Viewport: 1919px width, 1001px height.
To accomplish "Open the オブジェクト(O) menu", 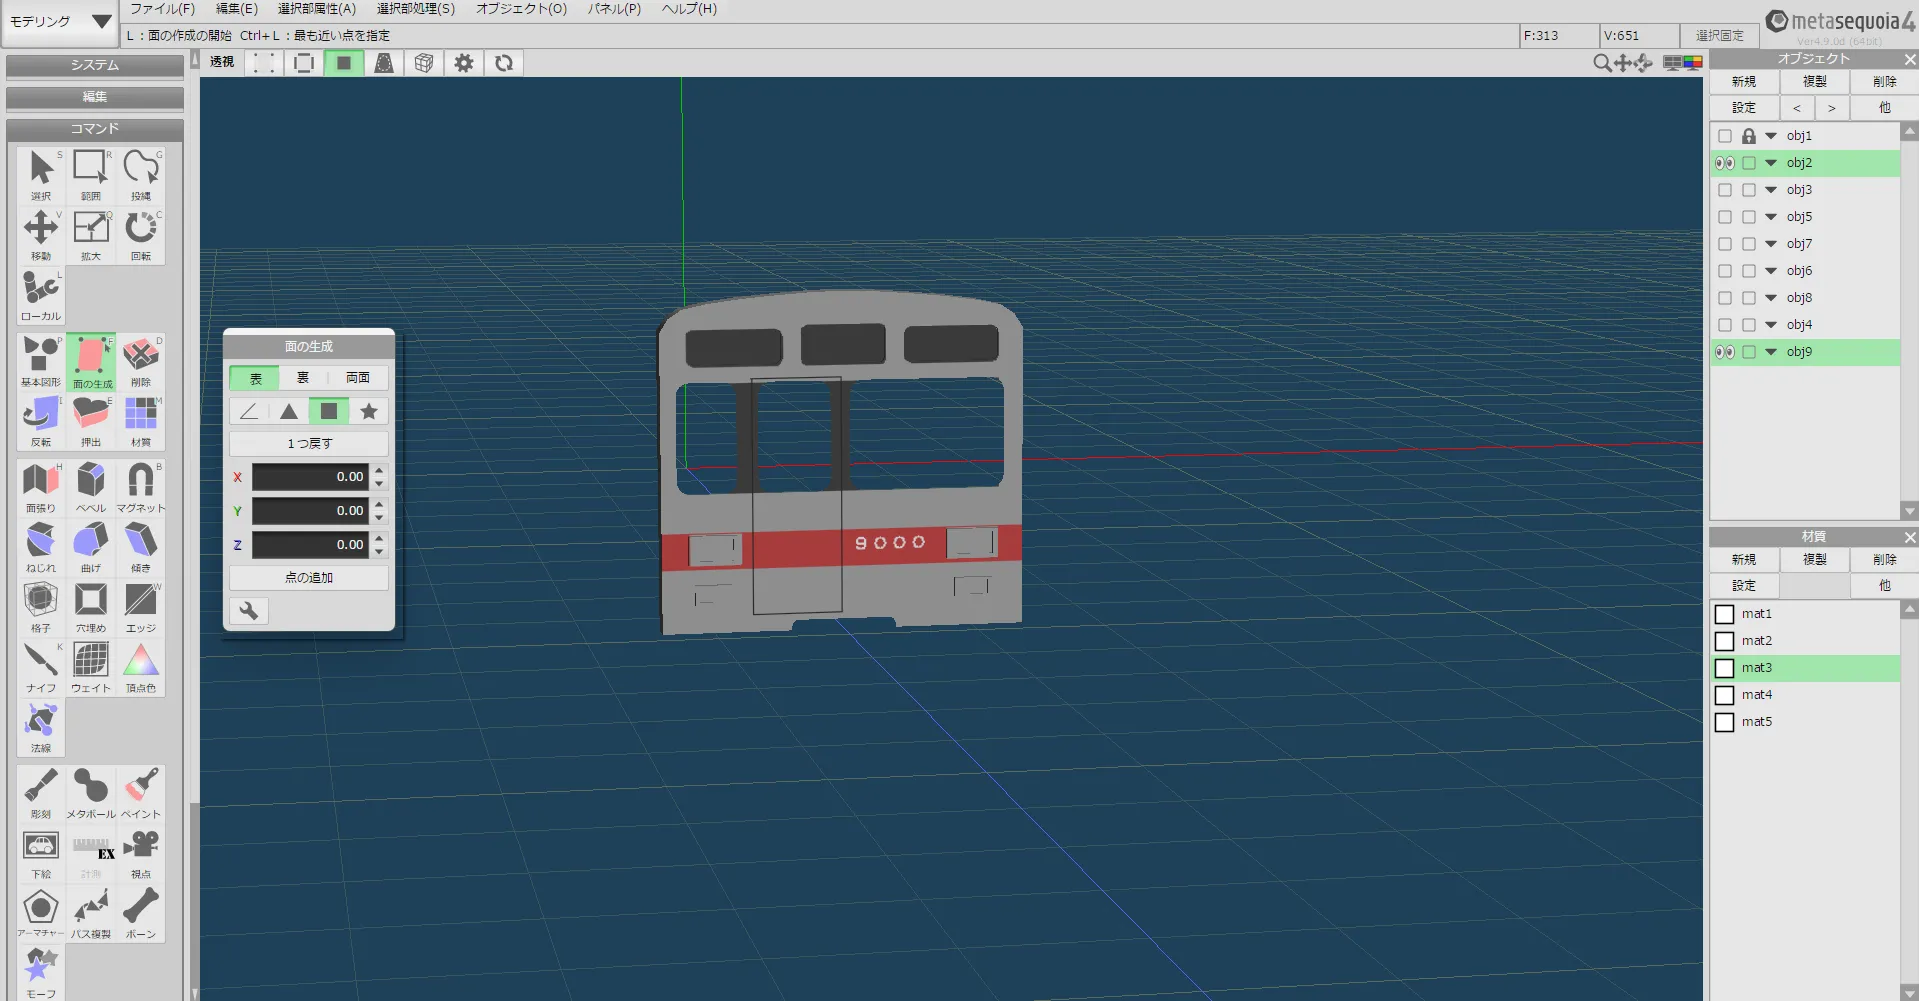I will [521, 9].
